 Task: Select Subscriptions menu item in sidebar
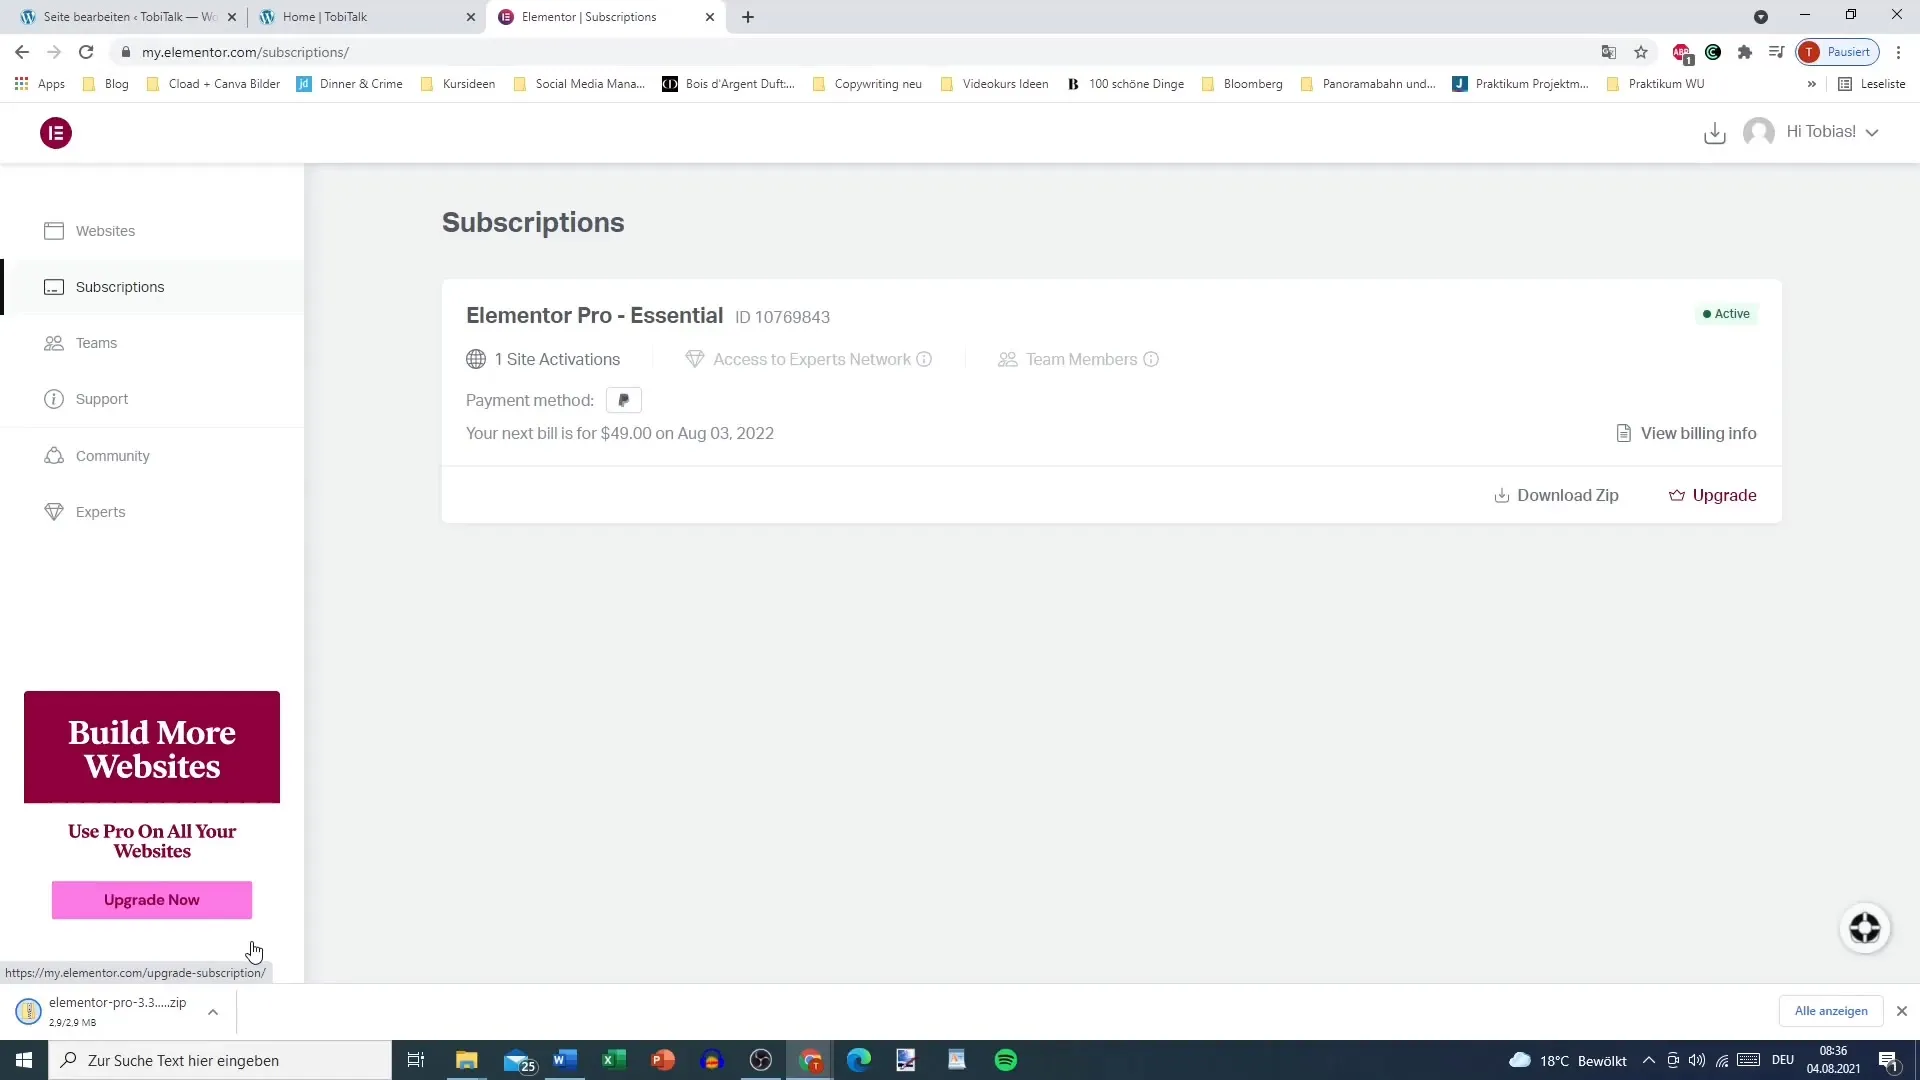(120, 286)
